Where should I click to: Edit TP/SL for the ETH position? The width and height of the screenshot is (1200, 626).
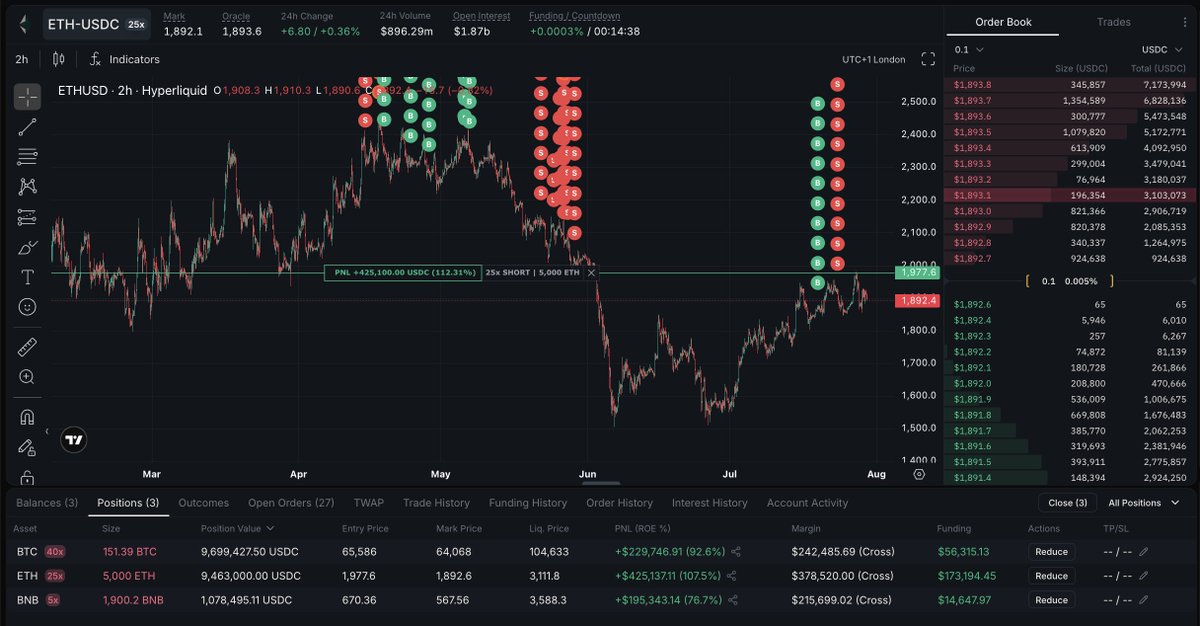point(1144,576)
